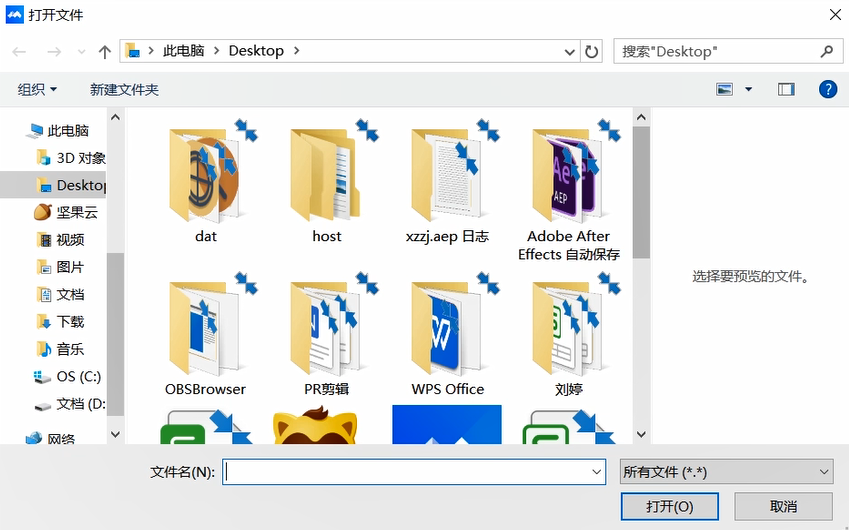The image size is (849, 530).
Task: Open the 所有文件 (*.*) file type dropdown
Action: pyautogui.click(x=726, y=472)
